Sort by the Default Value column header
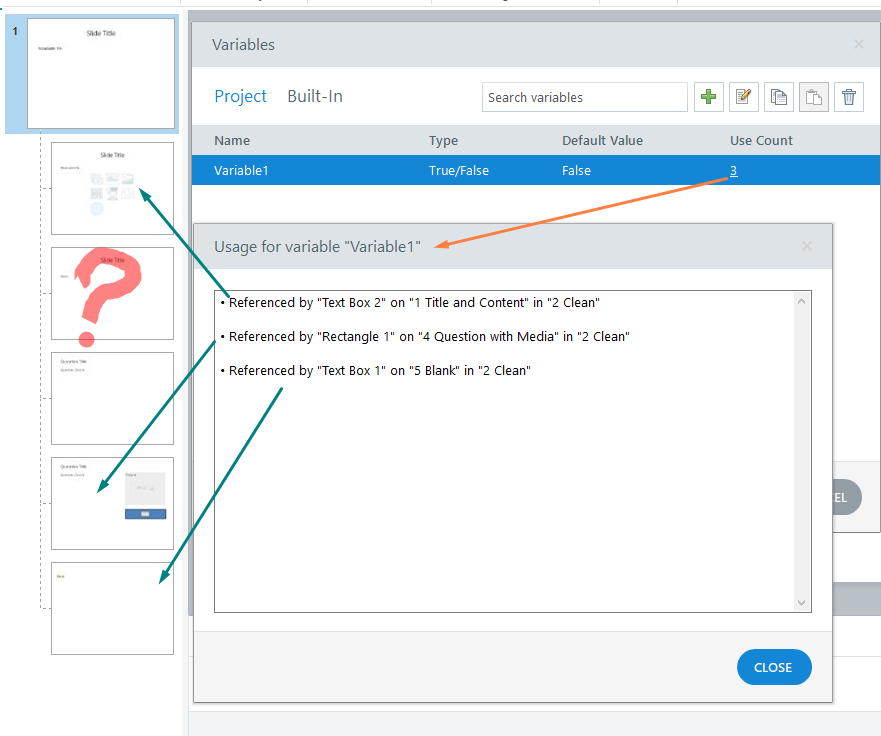The height and width of the screenshot is (736, 881). pos(602,140)
